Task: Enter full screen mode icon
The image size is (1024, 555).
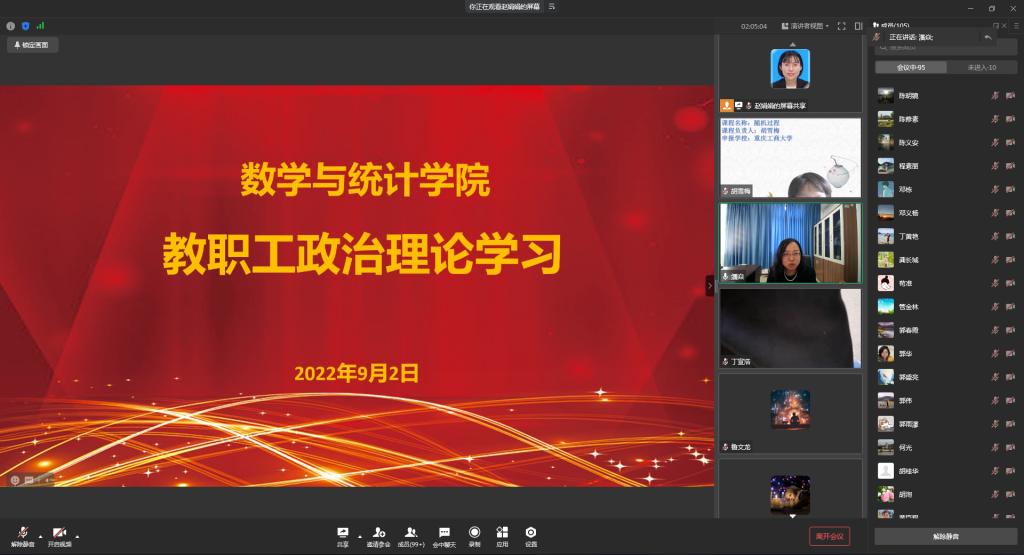Action: (842, 26)
